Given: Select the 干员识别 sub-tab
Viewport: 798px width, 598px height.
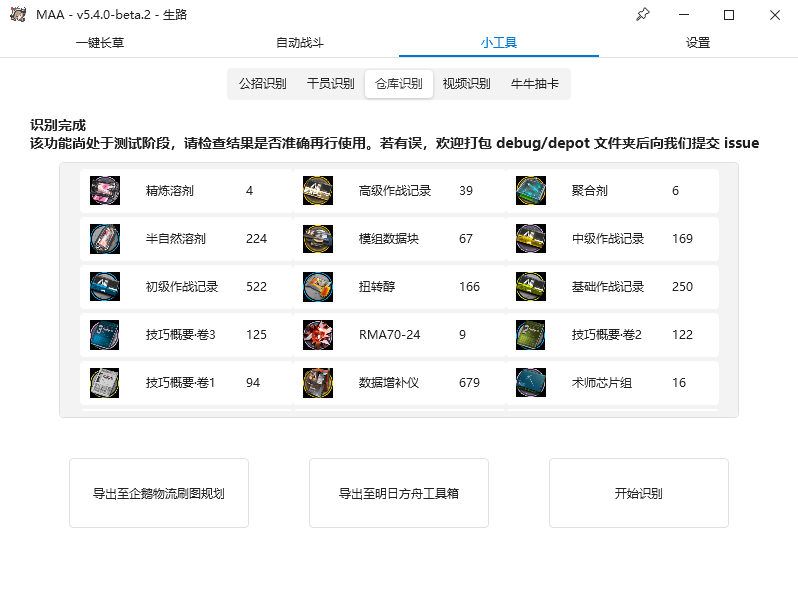Looking at the screenshot, I should [330, 83].
